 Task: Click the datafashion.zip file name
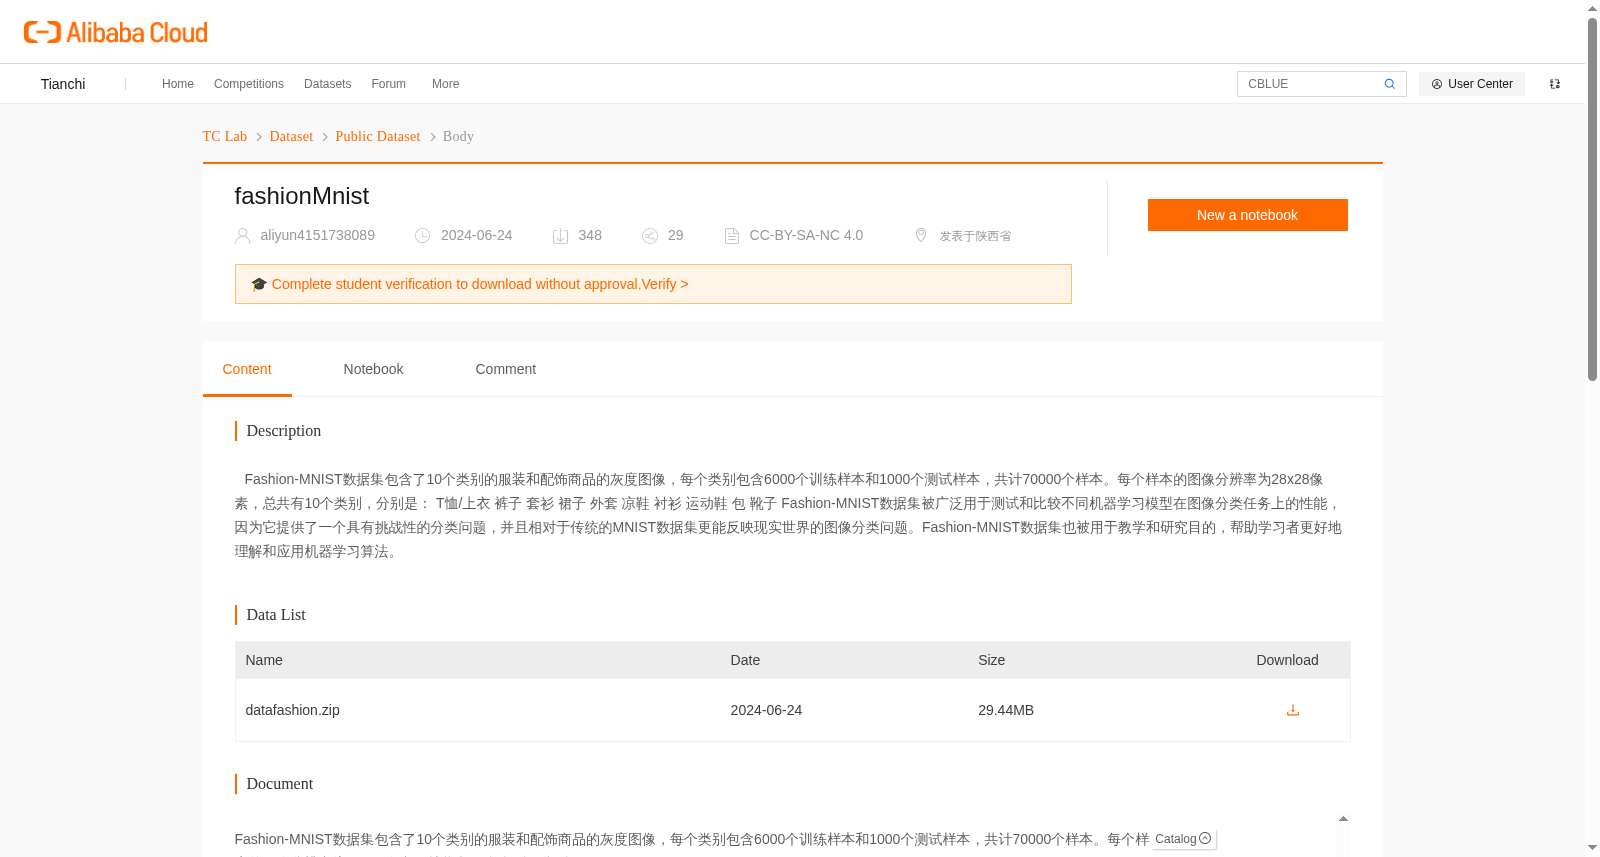pos(293,710)
